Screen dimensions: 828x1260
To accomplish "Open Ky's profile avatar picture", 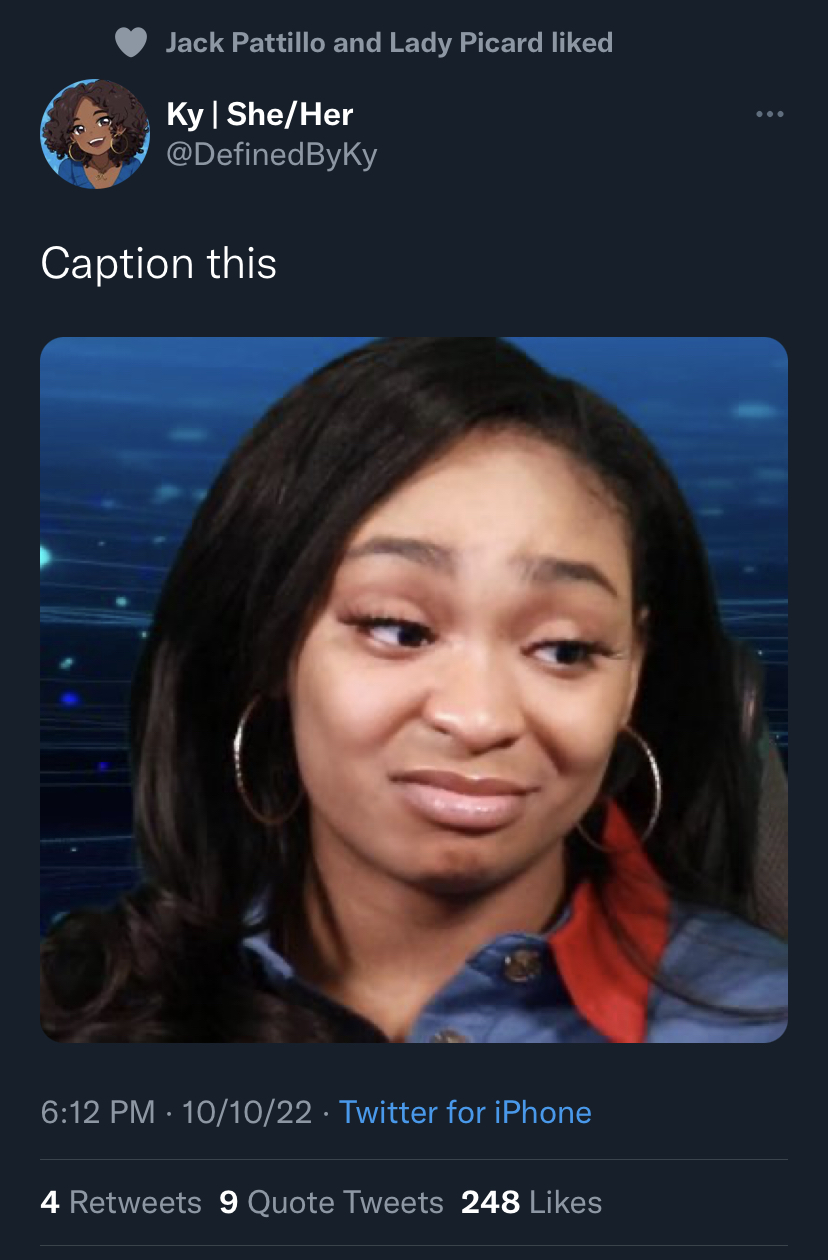I will pos(94,133).
